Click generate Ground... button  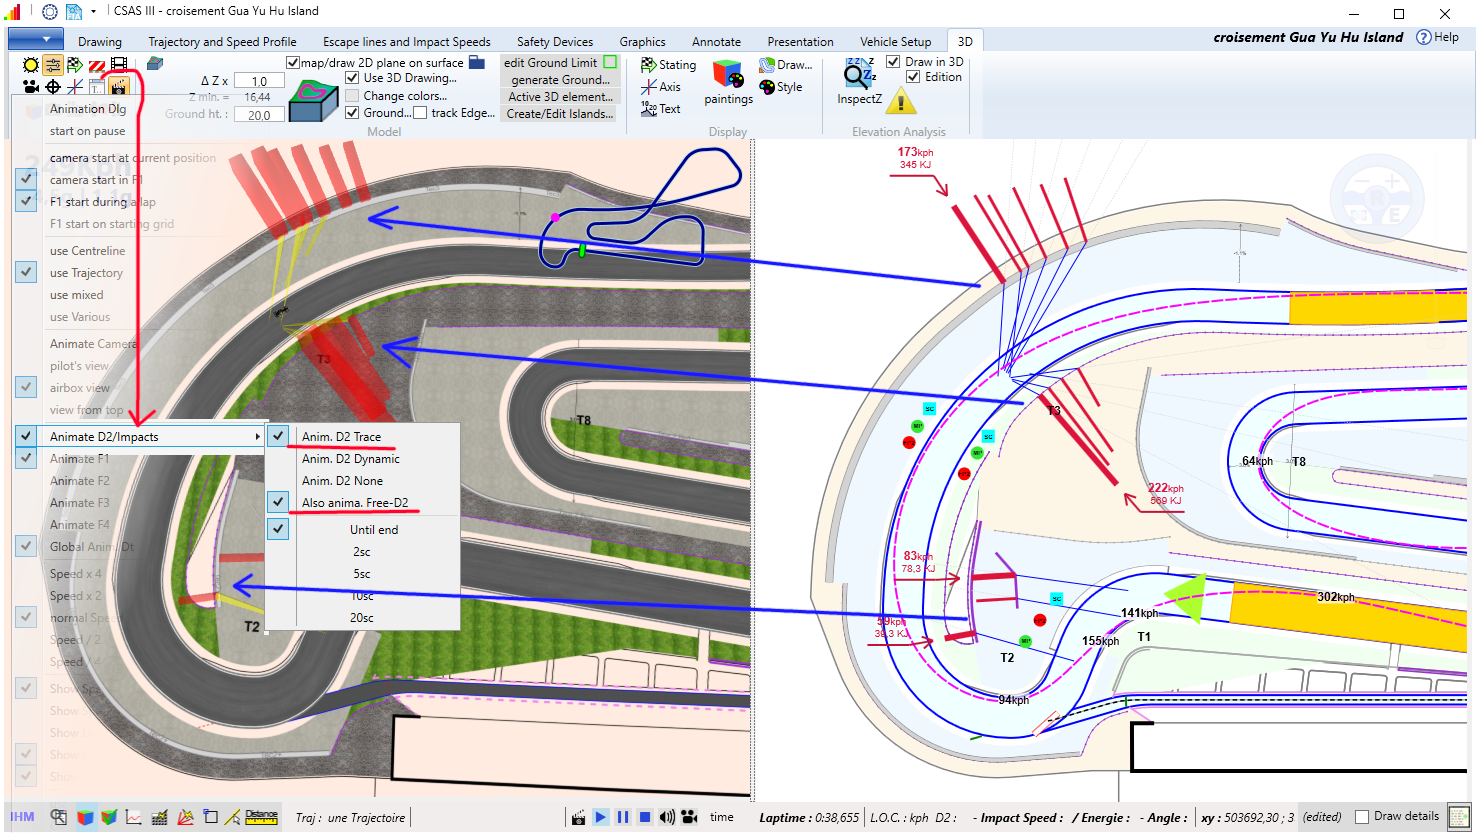coord(560,79)
